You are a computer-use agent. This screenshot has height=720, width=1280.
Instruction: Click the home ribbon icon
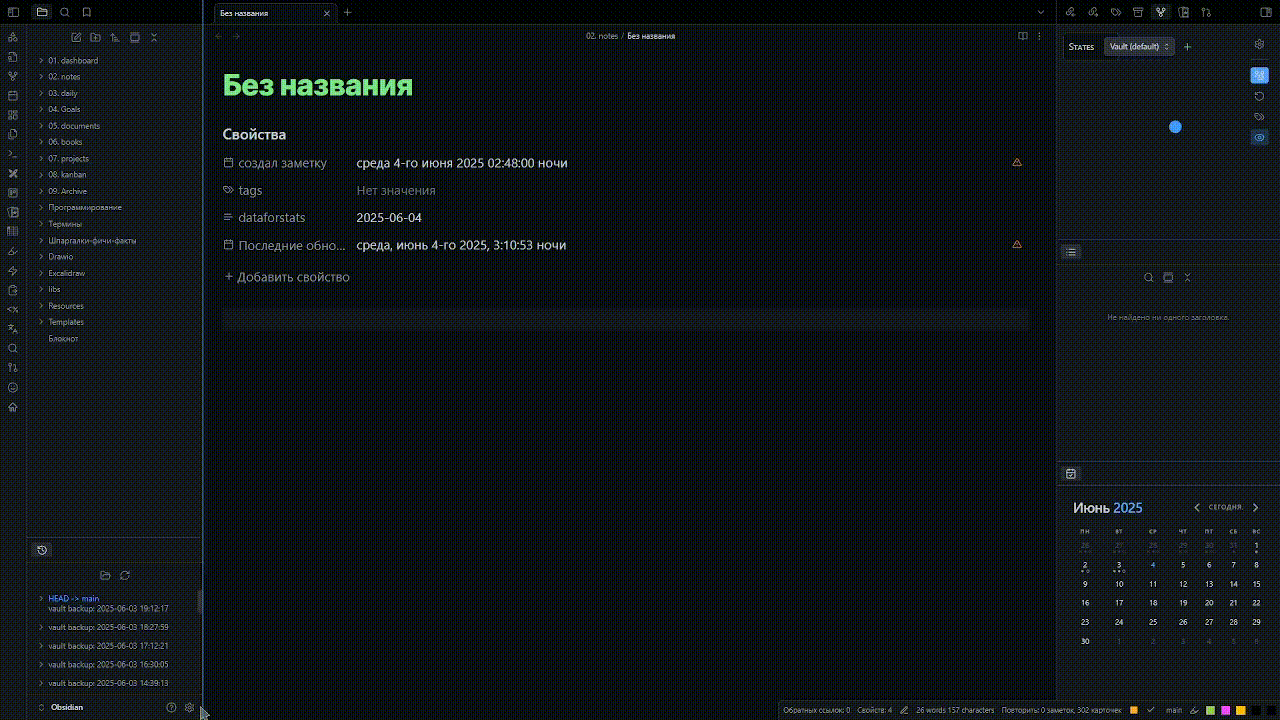click(x=13, y=407)
